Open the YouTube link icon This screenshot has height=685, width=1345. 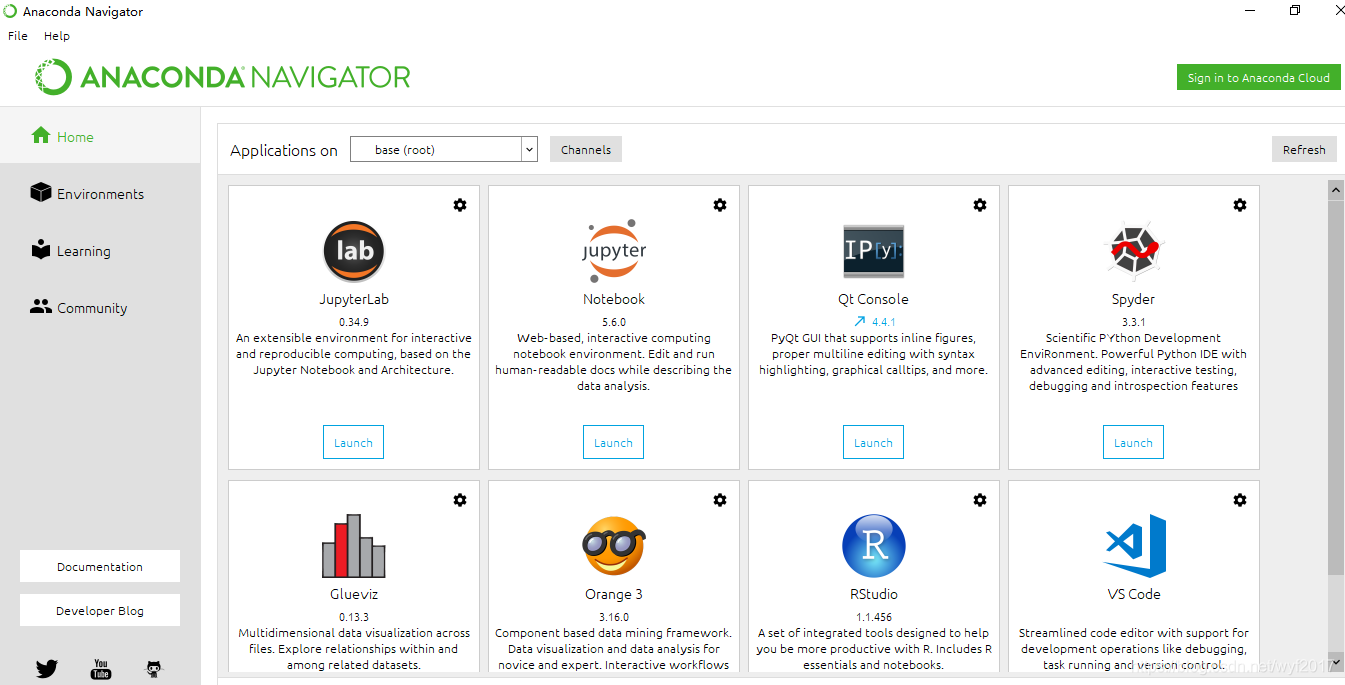101,669
